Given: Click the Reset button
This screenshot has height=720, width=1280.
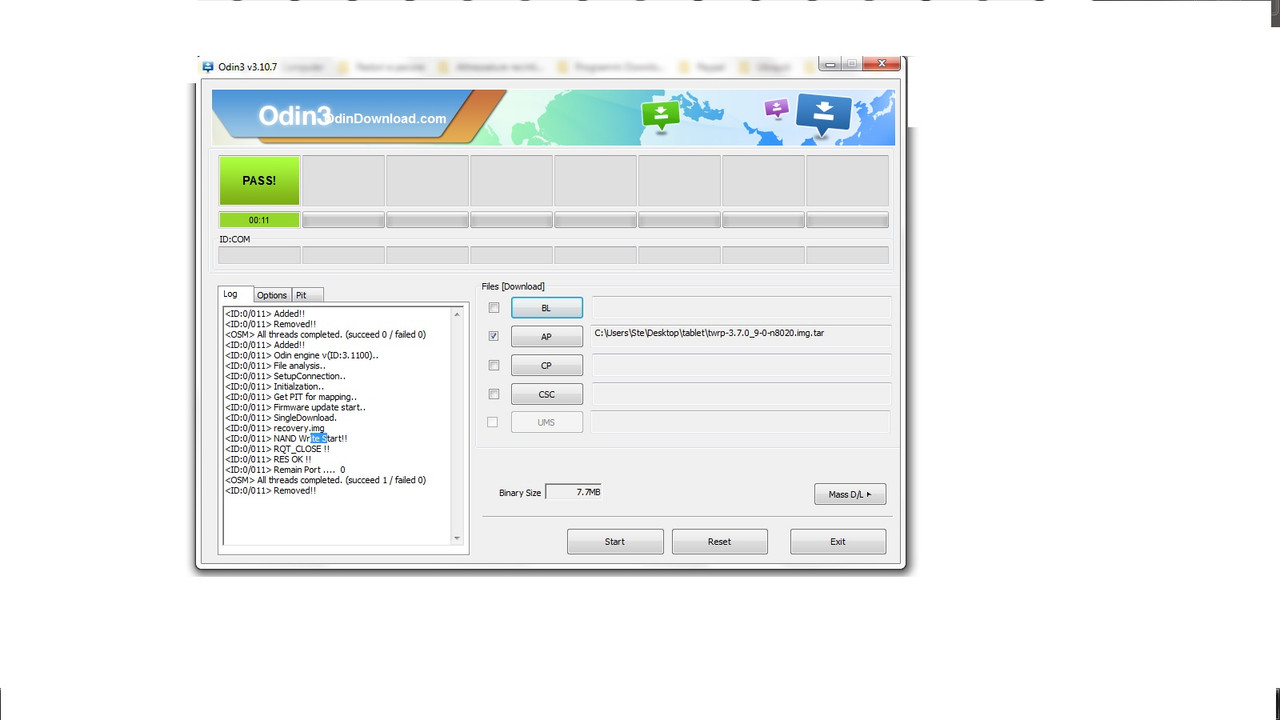Looking at the screenshot, I should coord(719,541).
